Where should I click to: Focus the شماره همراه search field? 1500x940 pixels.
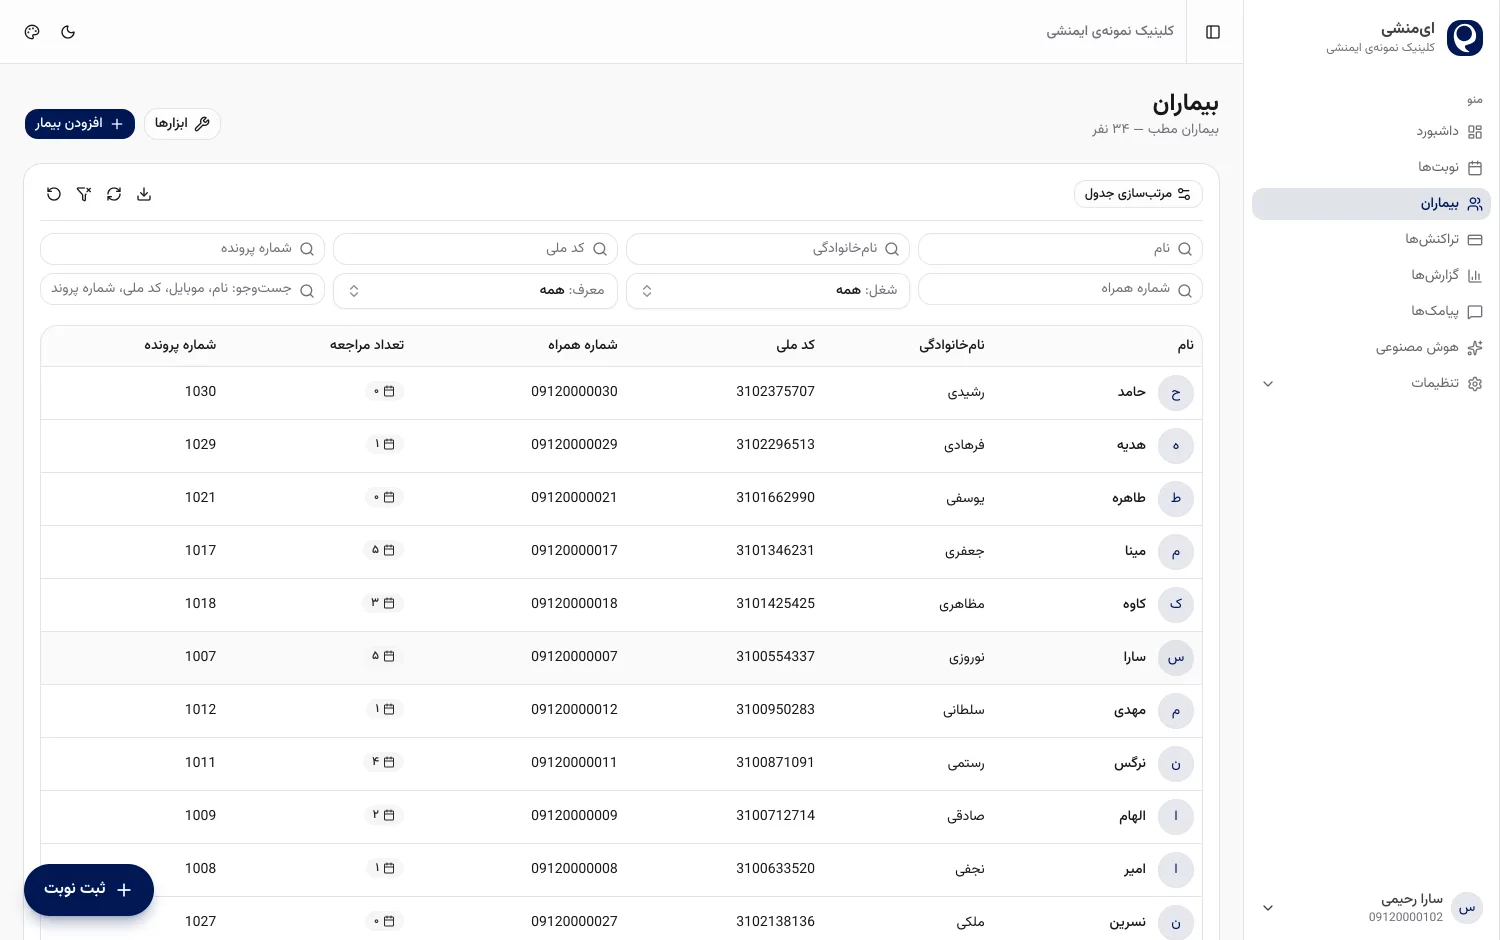pos(1060,290)
